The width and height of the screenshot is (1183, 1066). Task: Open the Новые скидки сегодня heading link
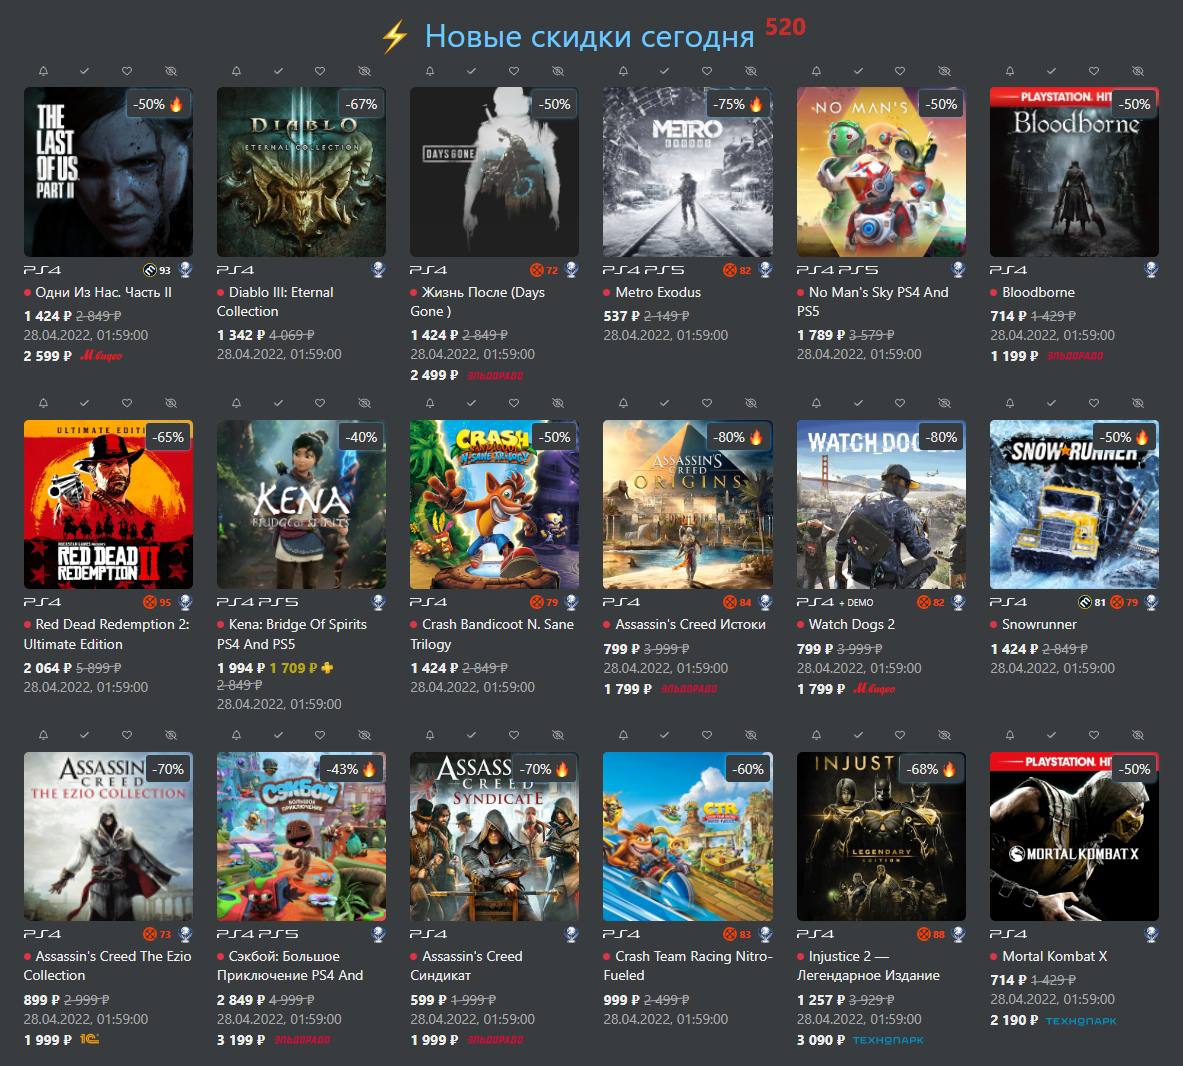click(x=589, y=36)
